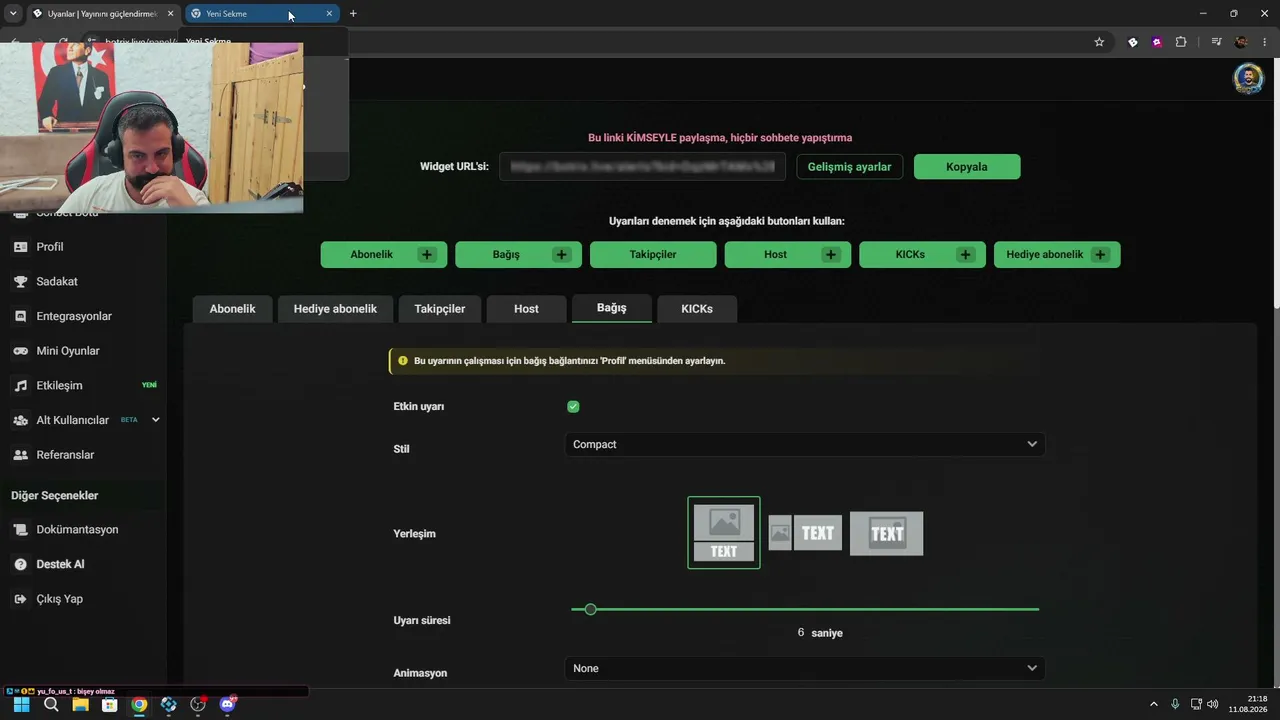Click the Uyarı süresi slider handle
This screenshot has width=1280, height=720.
pos(591,609)
